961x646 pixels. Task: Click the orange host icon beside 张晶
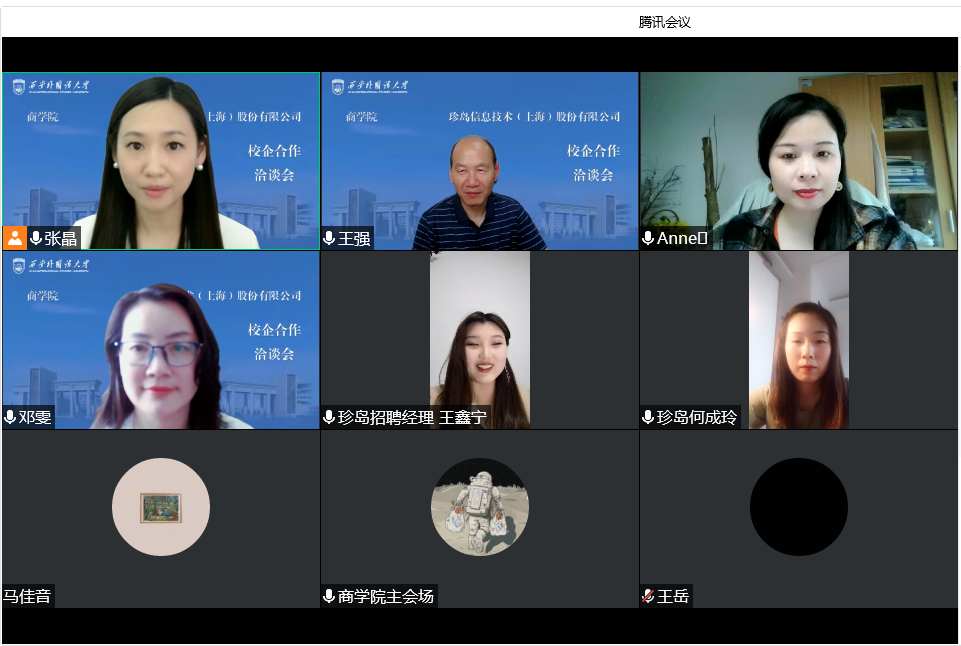(15, 238)
